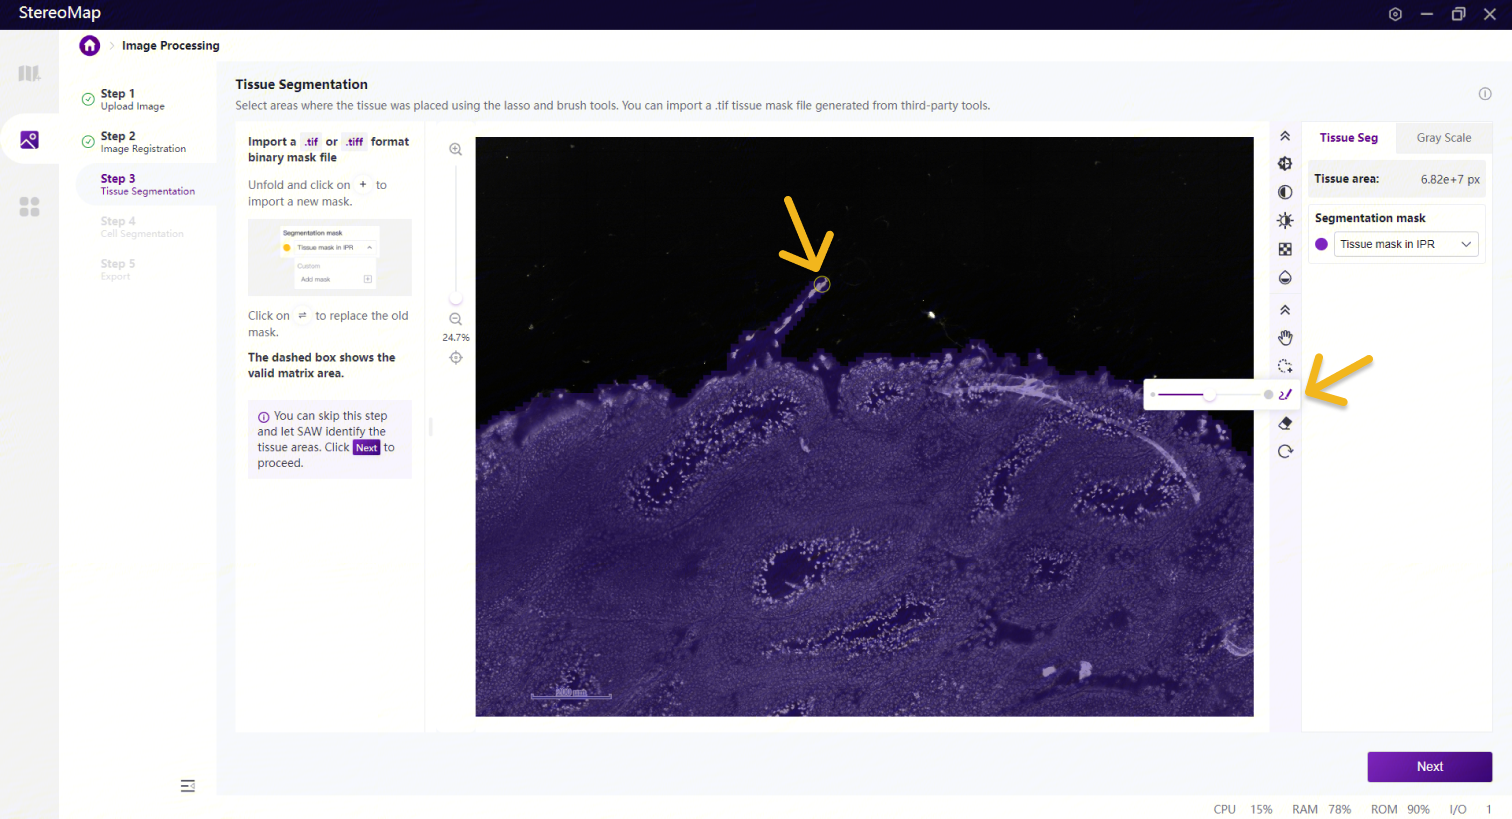Click the redo rotate-arrow icon
This screenshot has height=819, width=1512.
click(x=1285, y=451)
